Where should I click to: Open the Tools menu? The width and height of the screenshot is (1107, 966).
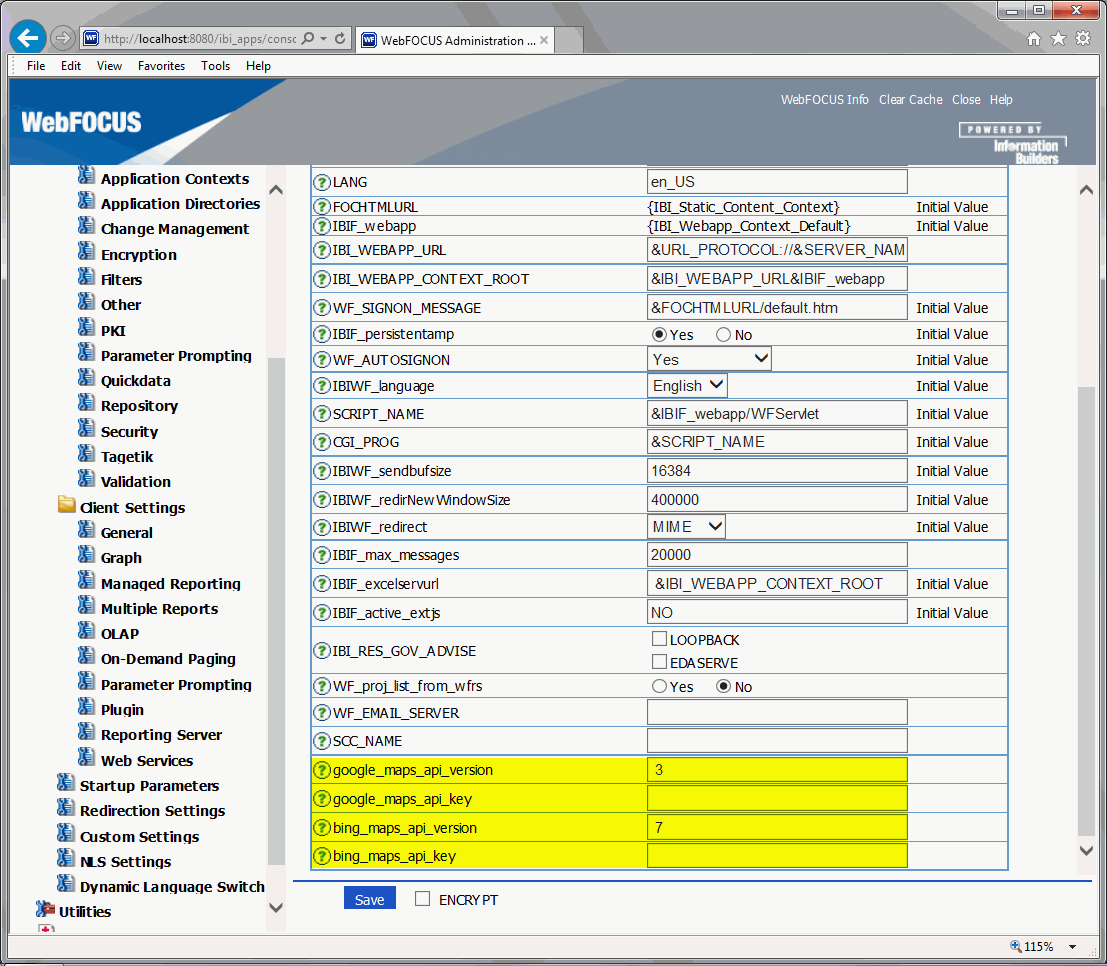[x=215, y=66]
